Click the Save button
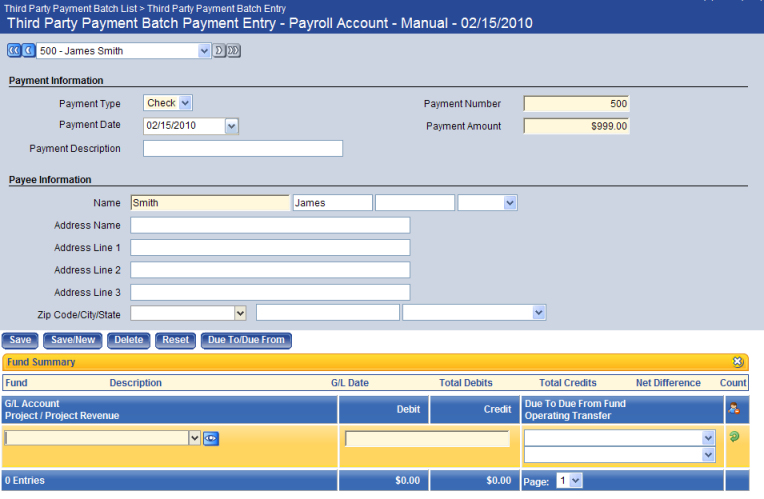The height and width of the screenshot is (499, 764). [x=21, y=340]
